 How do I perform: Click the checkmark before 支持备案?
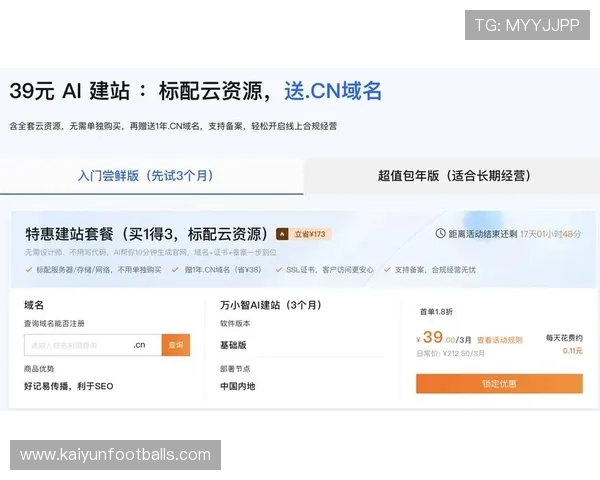click(387, 270)
